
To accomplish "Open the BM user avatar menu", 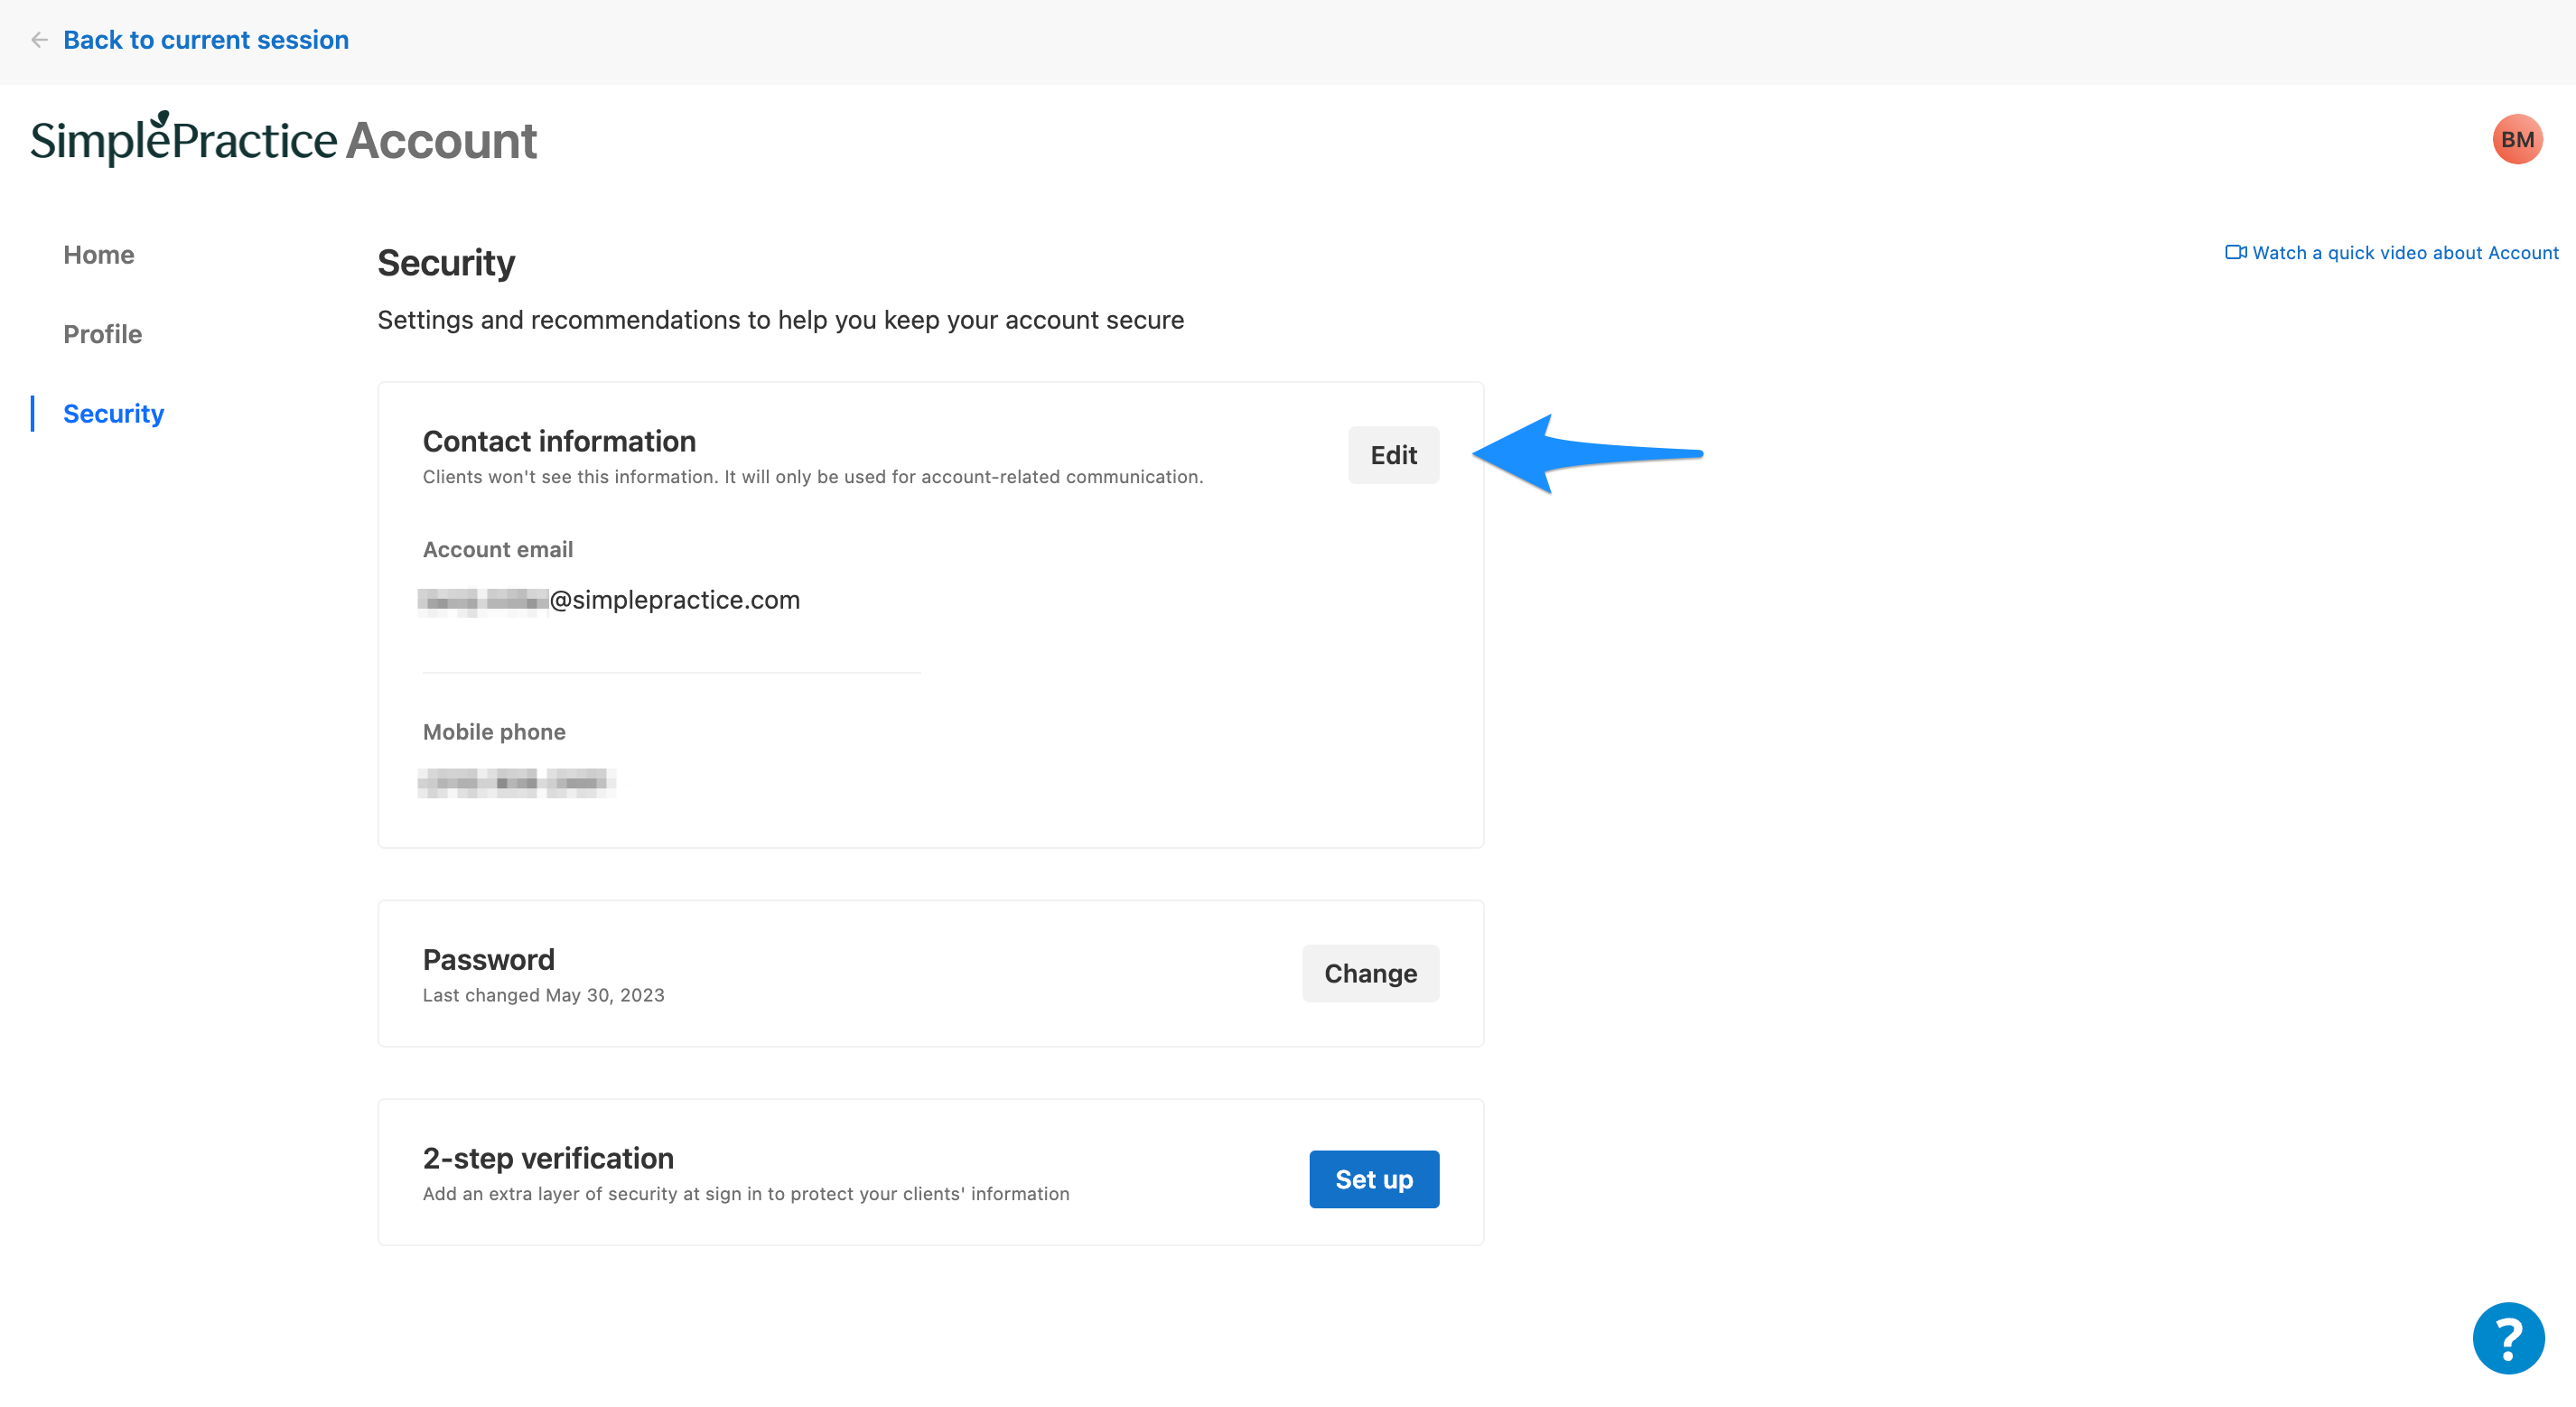I will 2517,139.
